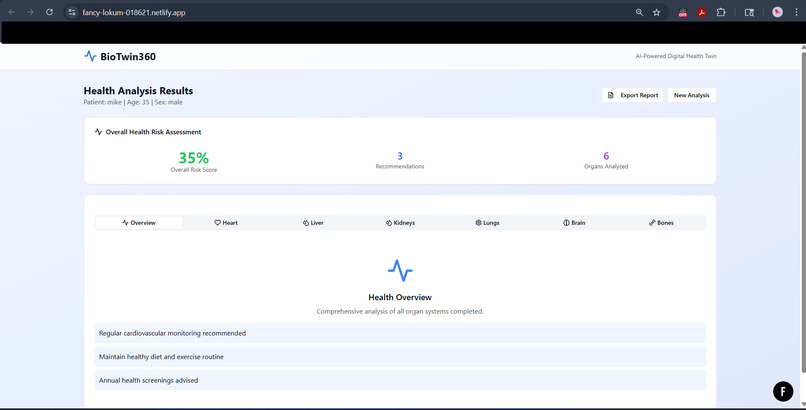Switch to the Brain tab
Image resolution: width=806 pixels, height=410 pixels.
point(574,222)
